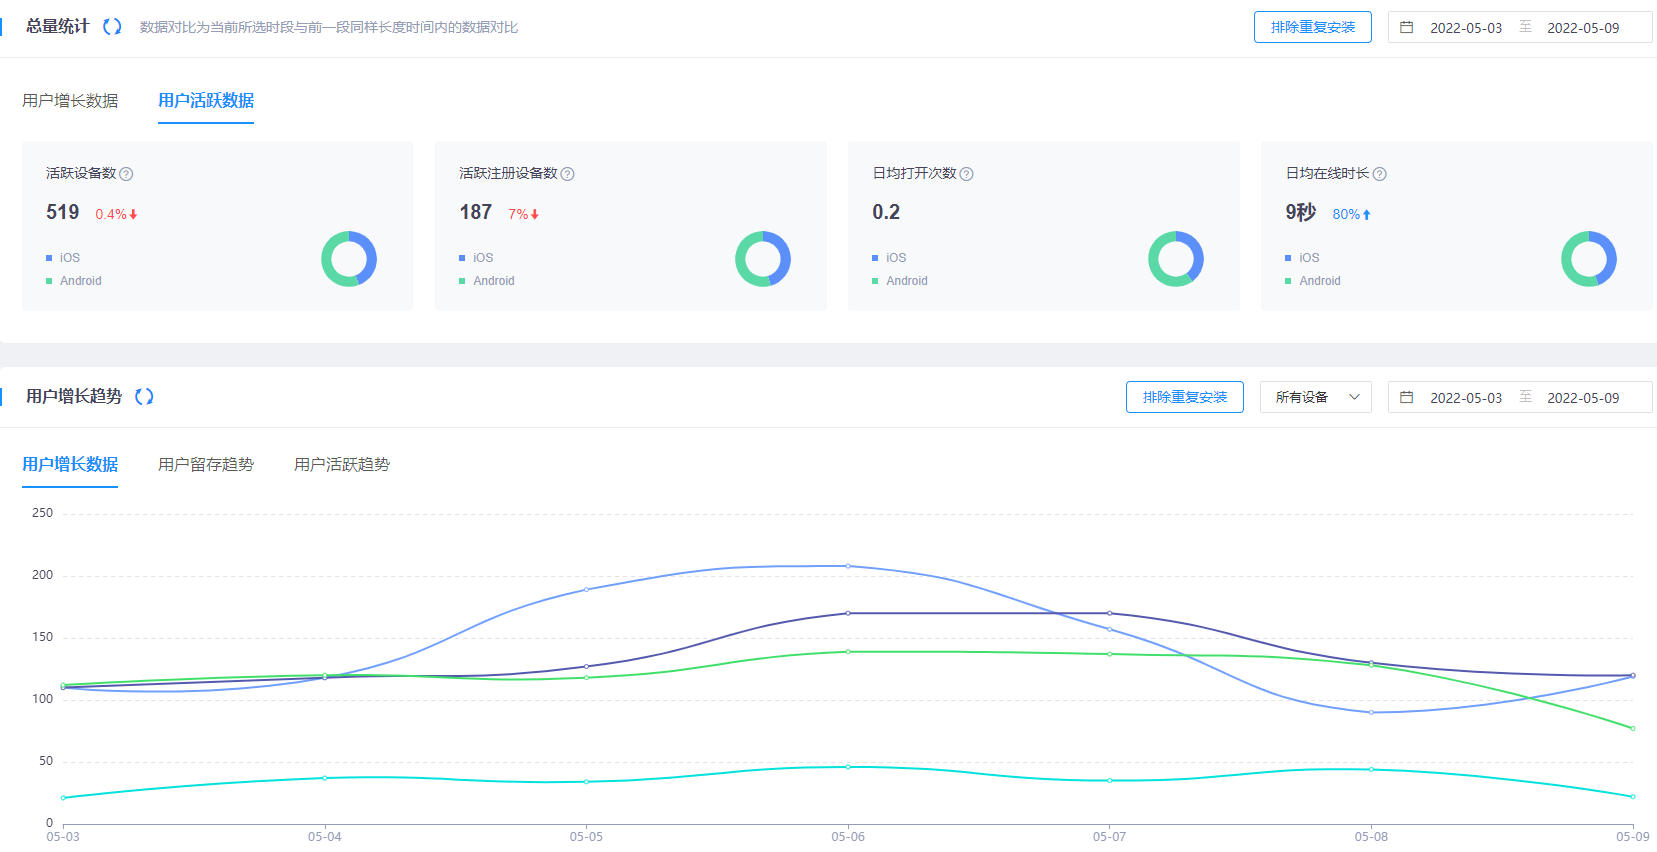
Task: Open the 用户活跃趋势 tab
Action: (x=342, y=465)
